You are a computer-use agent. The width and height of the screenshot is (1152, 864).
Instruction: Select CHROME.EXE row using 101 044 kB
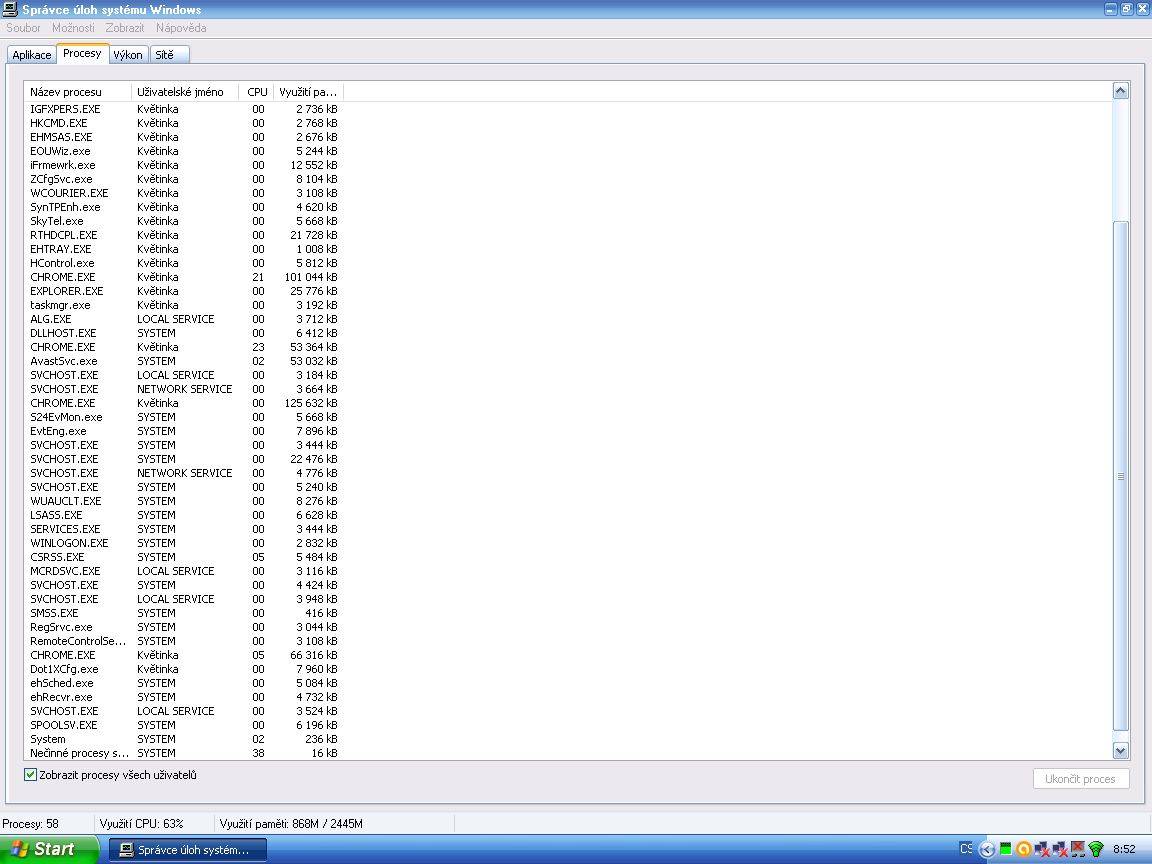[184, 277]
